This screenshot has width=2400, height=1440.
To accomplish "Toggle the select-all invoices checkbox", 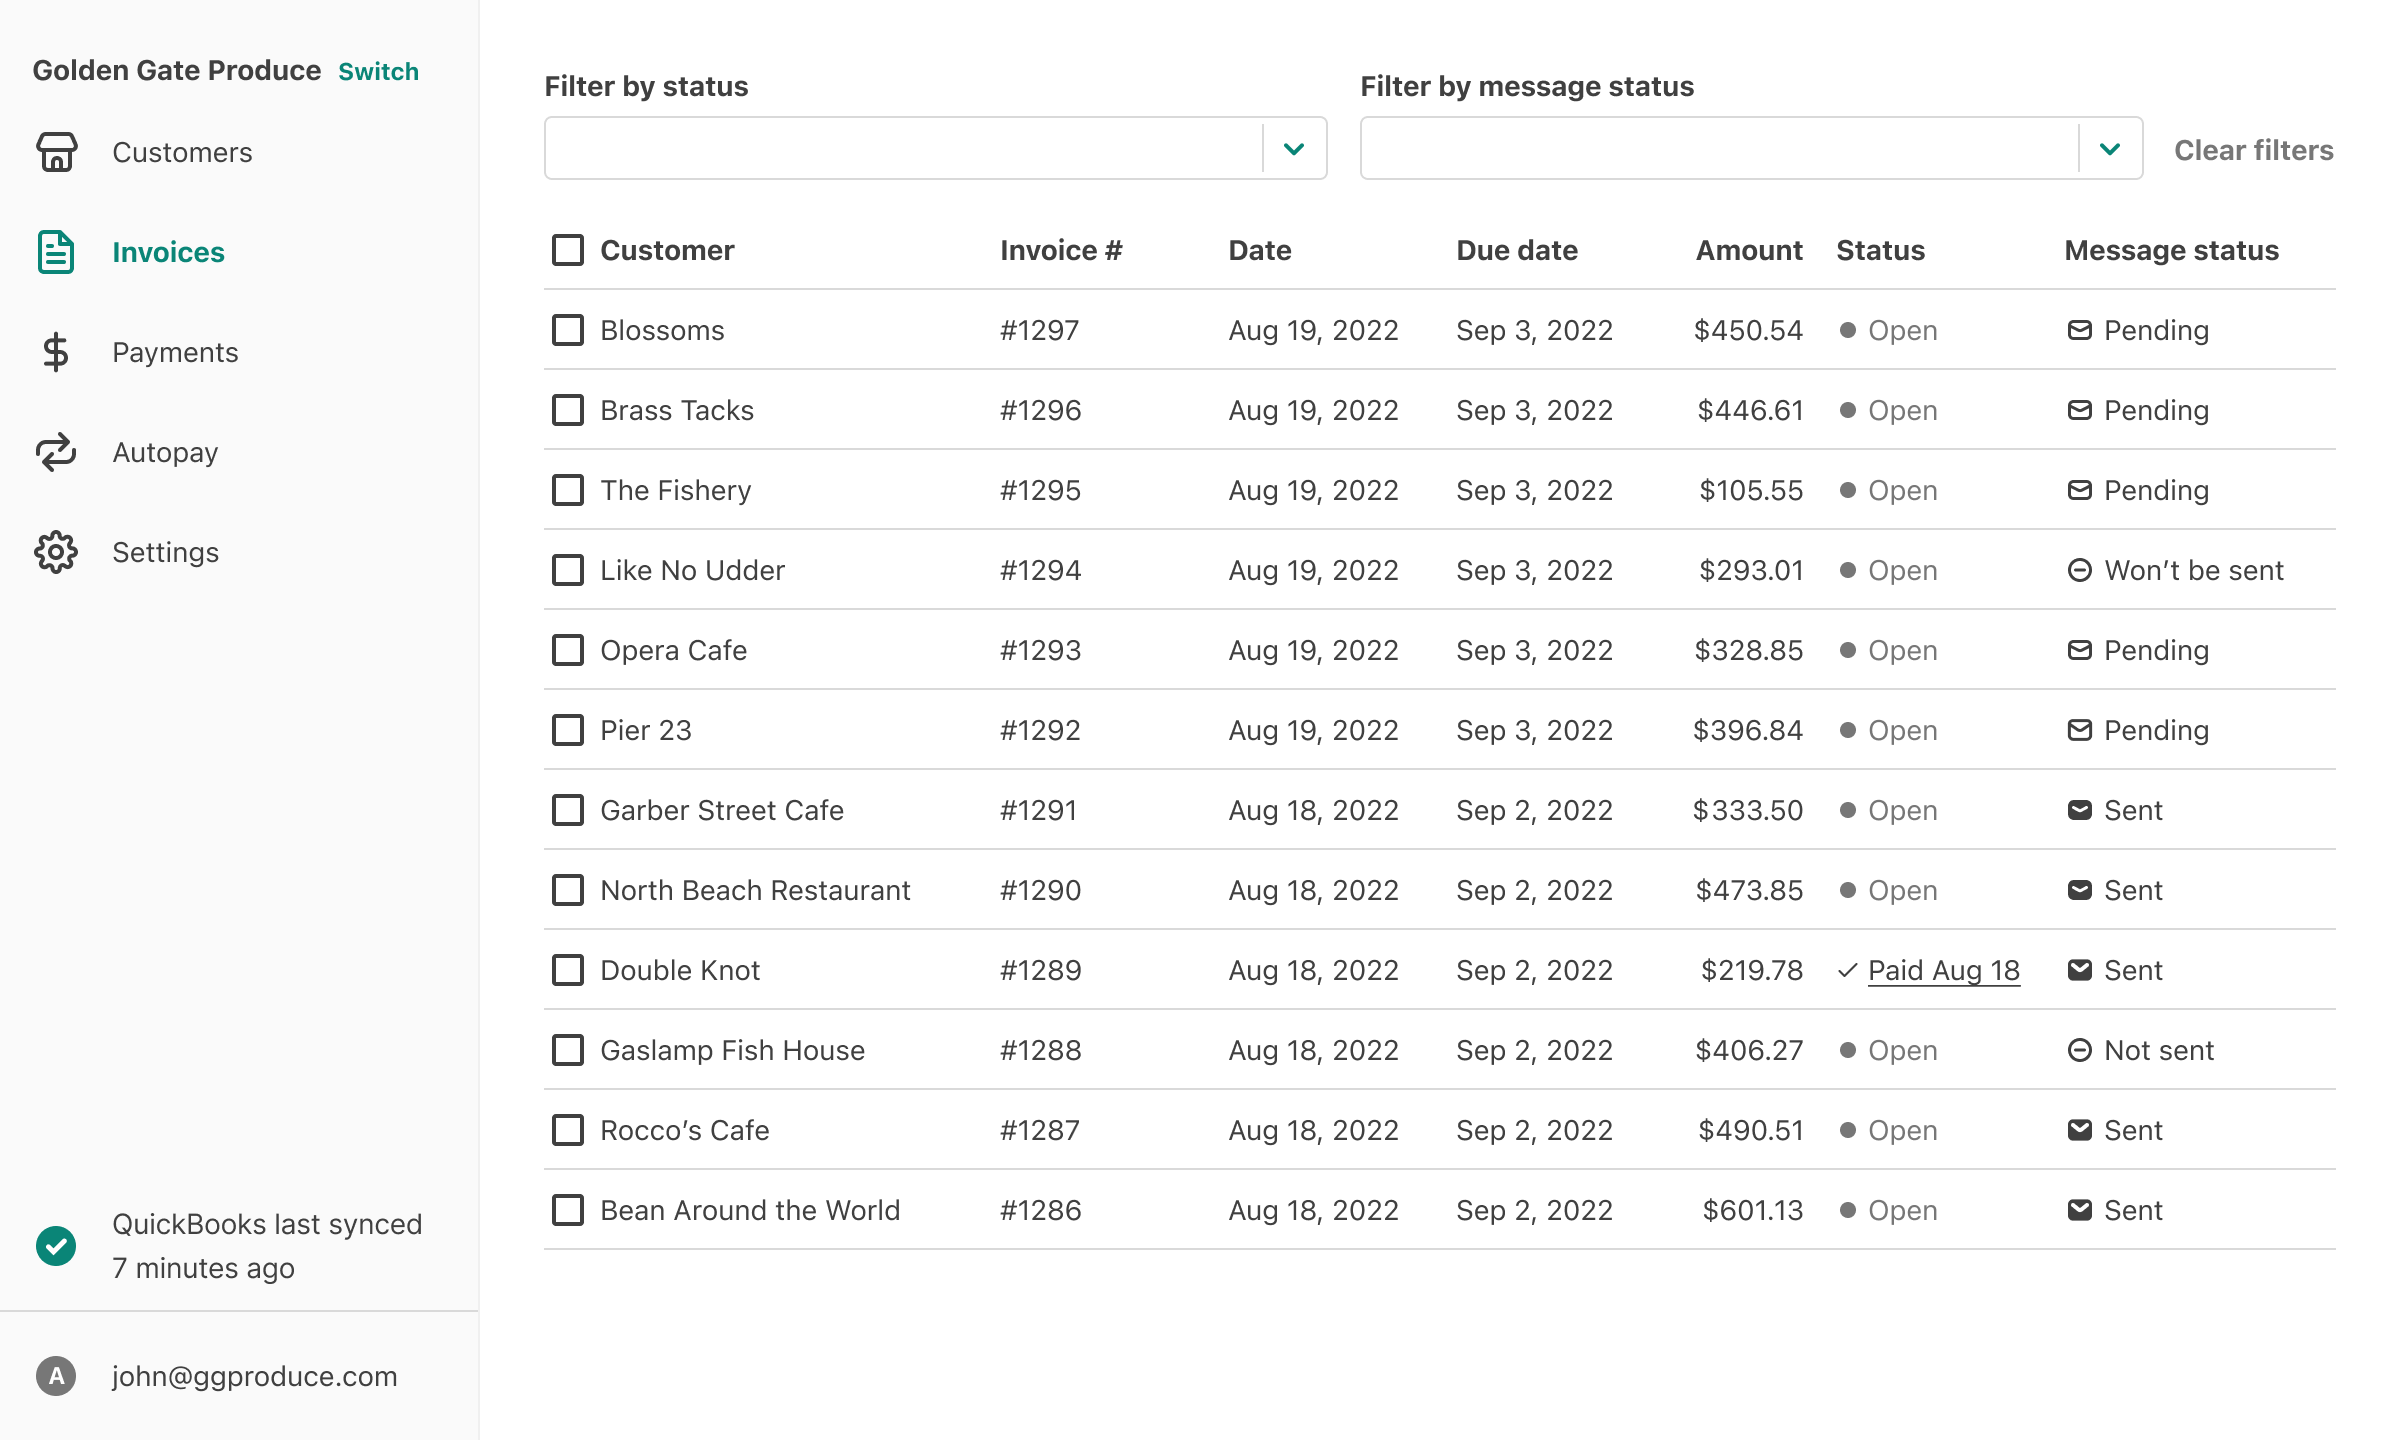I will coord(567,250).
